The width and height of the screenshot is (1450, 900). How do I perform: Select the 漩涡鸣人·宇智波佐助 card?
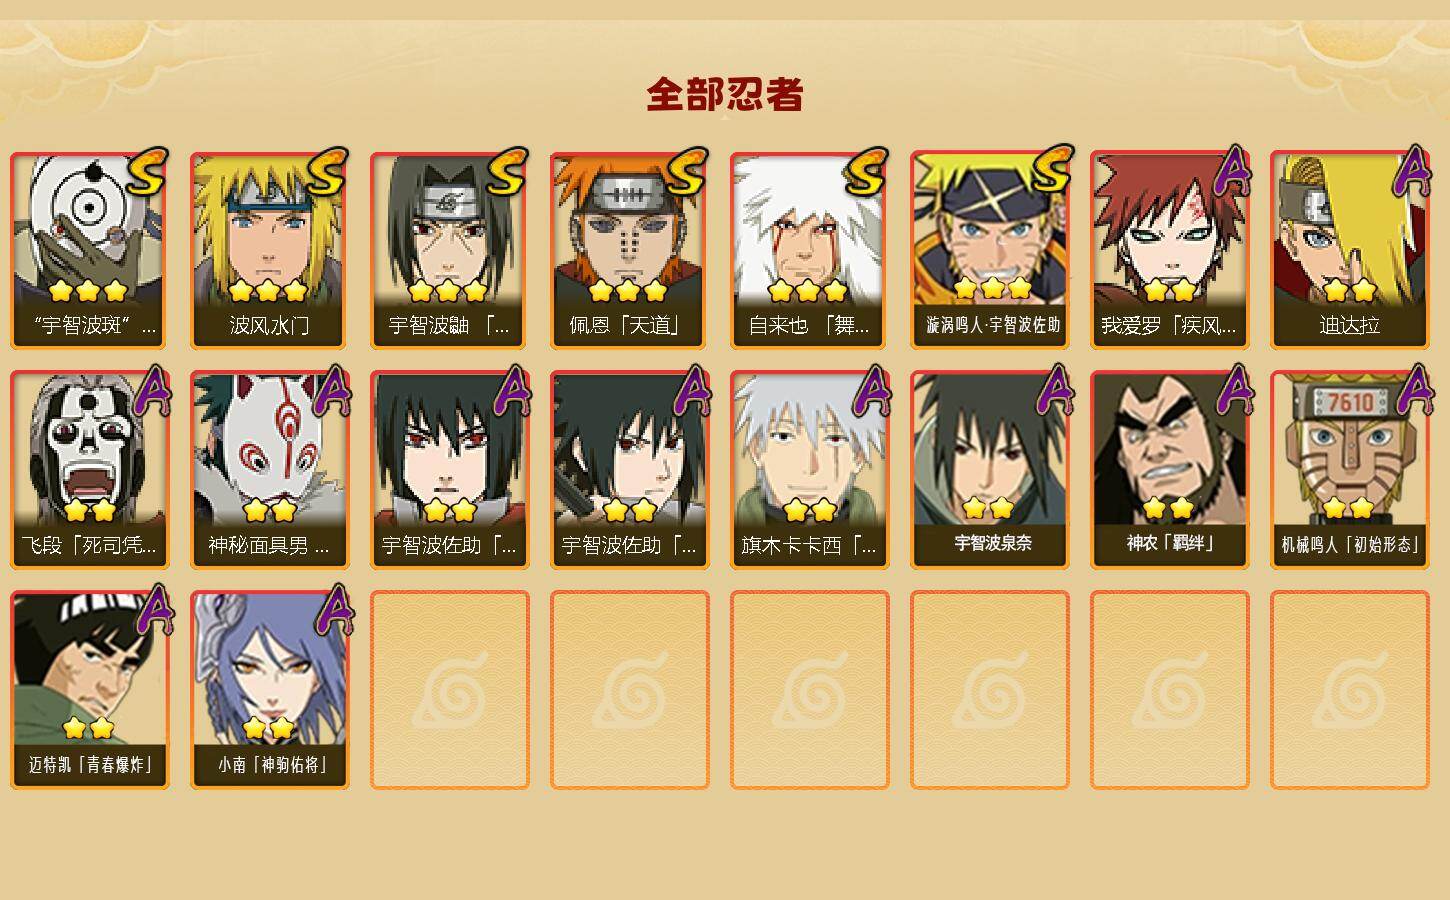coord(989,250)
